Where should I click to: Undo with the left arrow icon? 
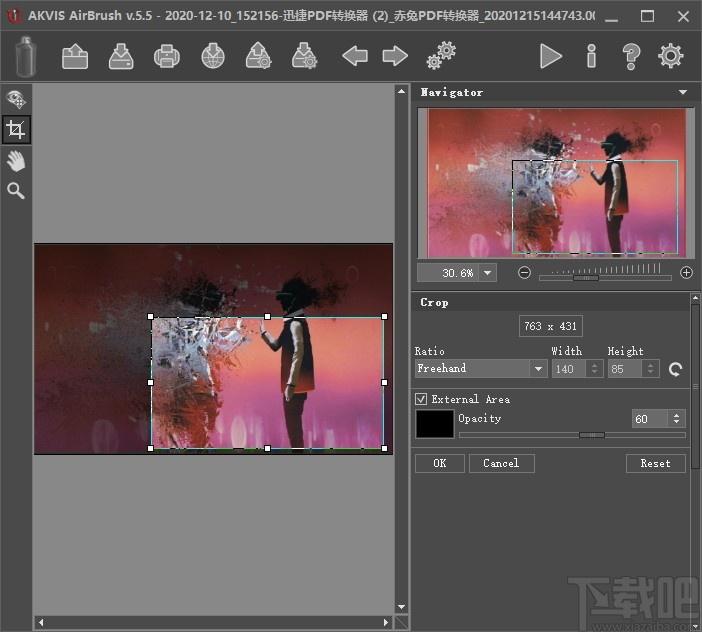coord(355,56)
